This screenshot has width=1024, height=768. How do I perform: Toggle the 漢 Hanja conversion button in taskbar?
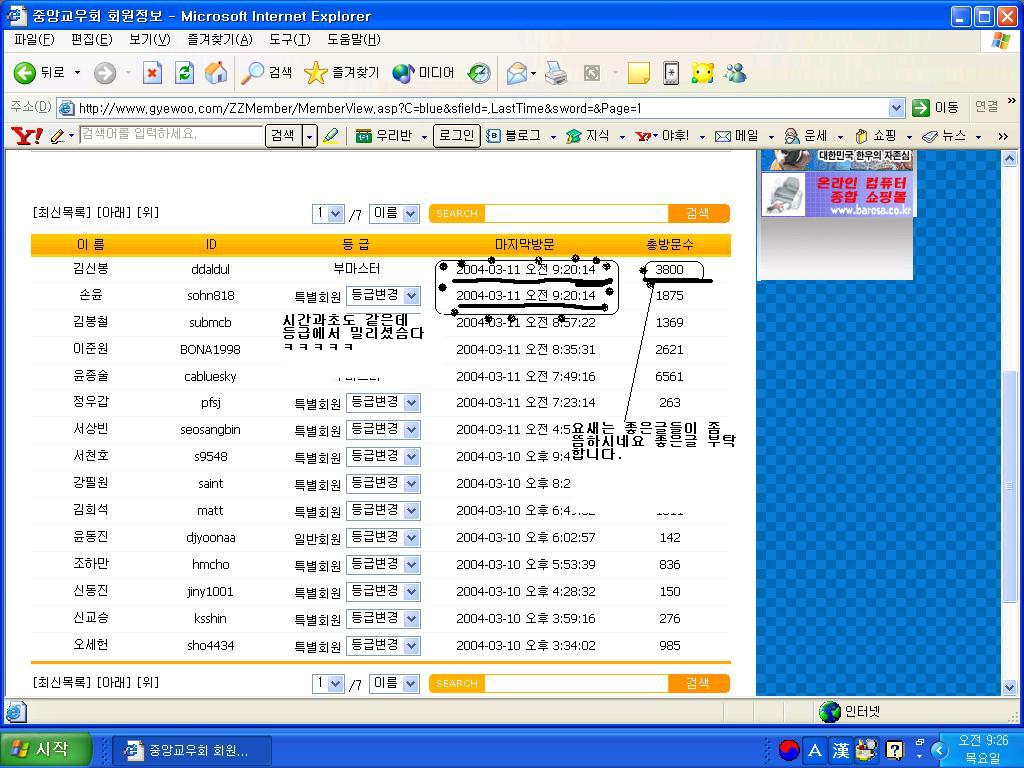[x=840, y=750]
